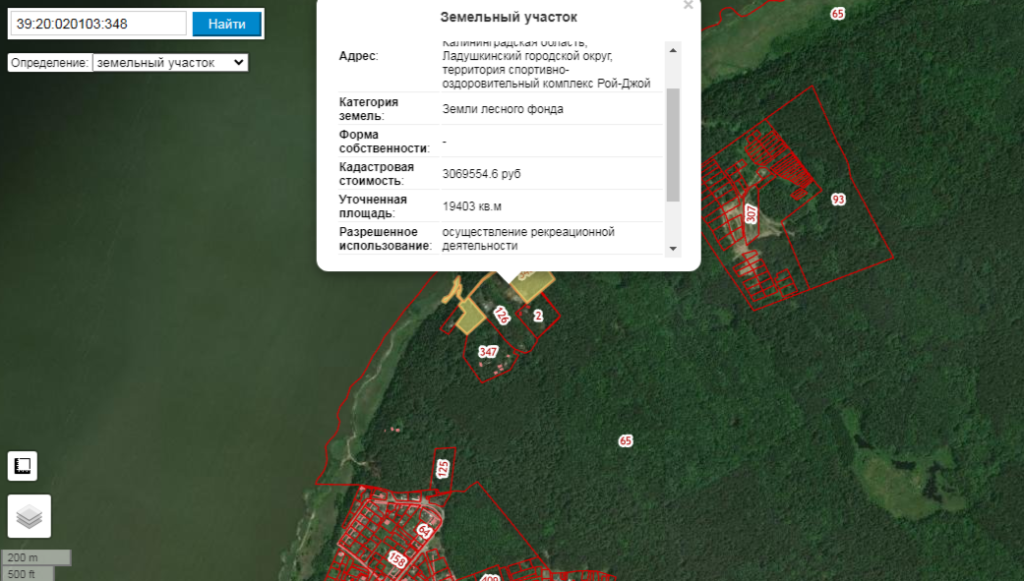Select parcel marker 93 on map
The image size is (1024, 581).
pos(838,200)
